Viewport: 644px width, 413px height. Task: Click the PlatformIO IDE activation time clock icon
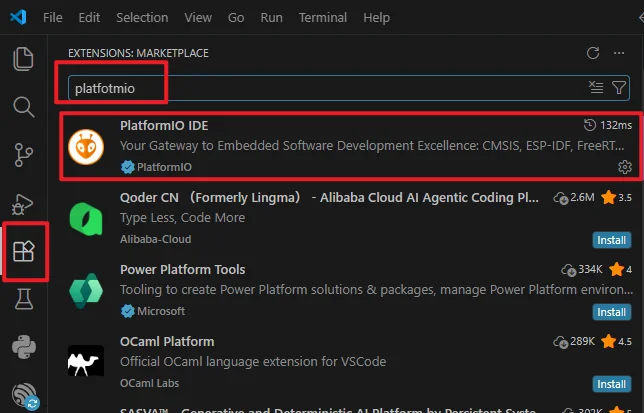pyautogui.click(x=590, y=125)
